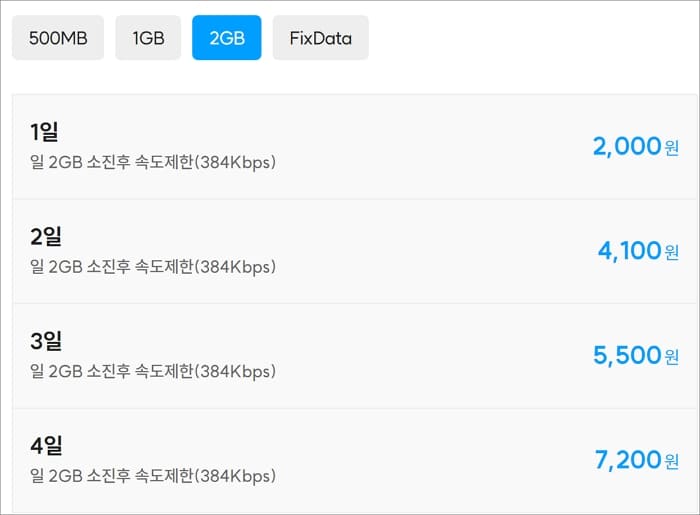
Task: Switch to the 1GB data tab
Action: coord(148,37)
